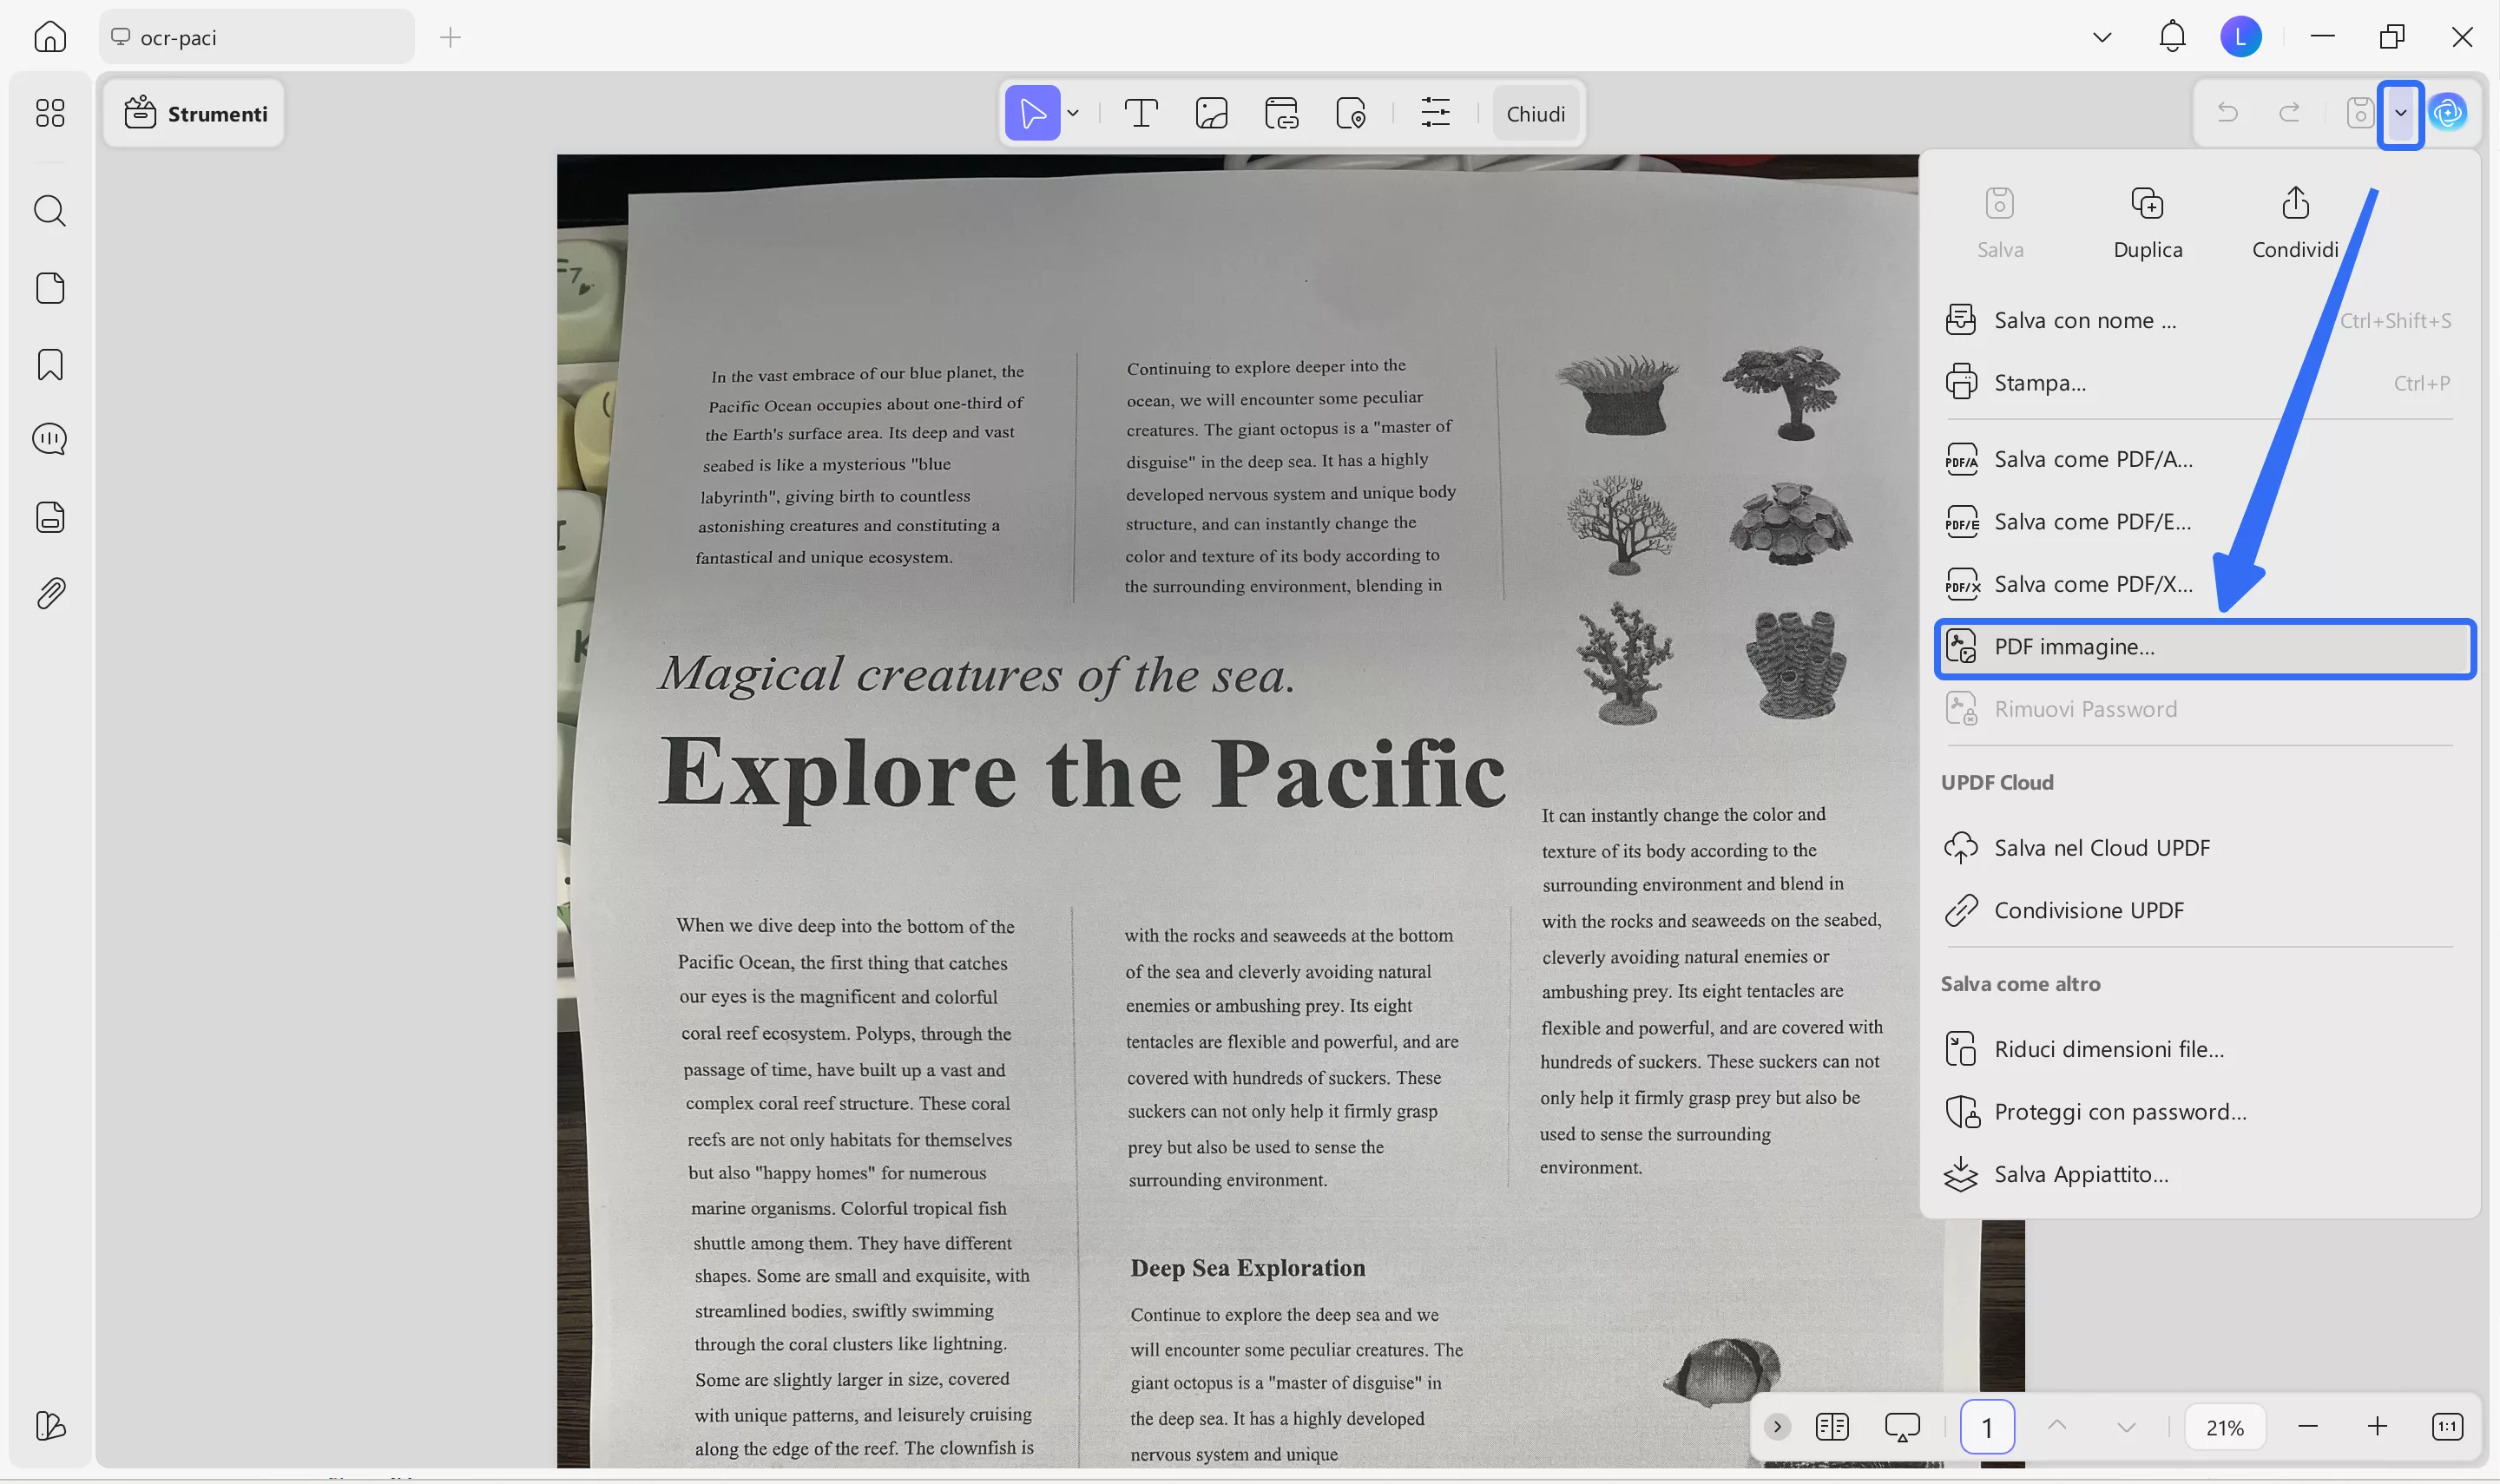Open the comments panel in the sidebar
This screenshot has height=1484, width=2500.
[x=49, y=438]
